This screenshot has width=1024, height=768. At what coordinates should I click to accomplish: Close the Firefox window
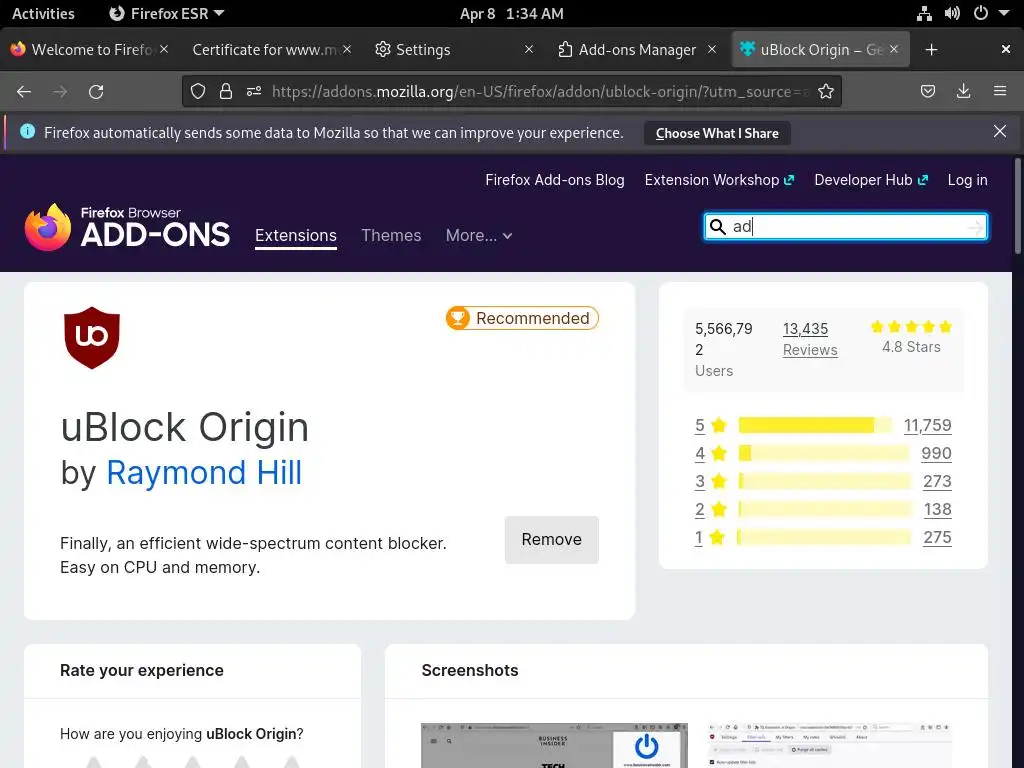tap(1006, 49)
